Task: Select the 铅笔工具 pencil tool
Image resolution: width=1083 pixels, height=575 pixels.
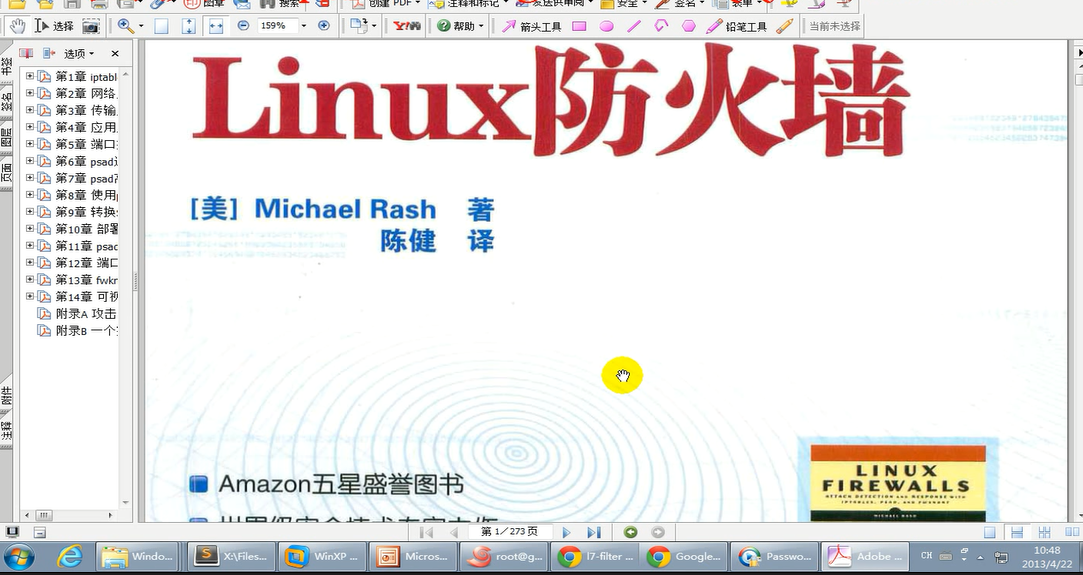Action: tap(736, 26)
